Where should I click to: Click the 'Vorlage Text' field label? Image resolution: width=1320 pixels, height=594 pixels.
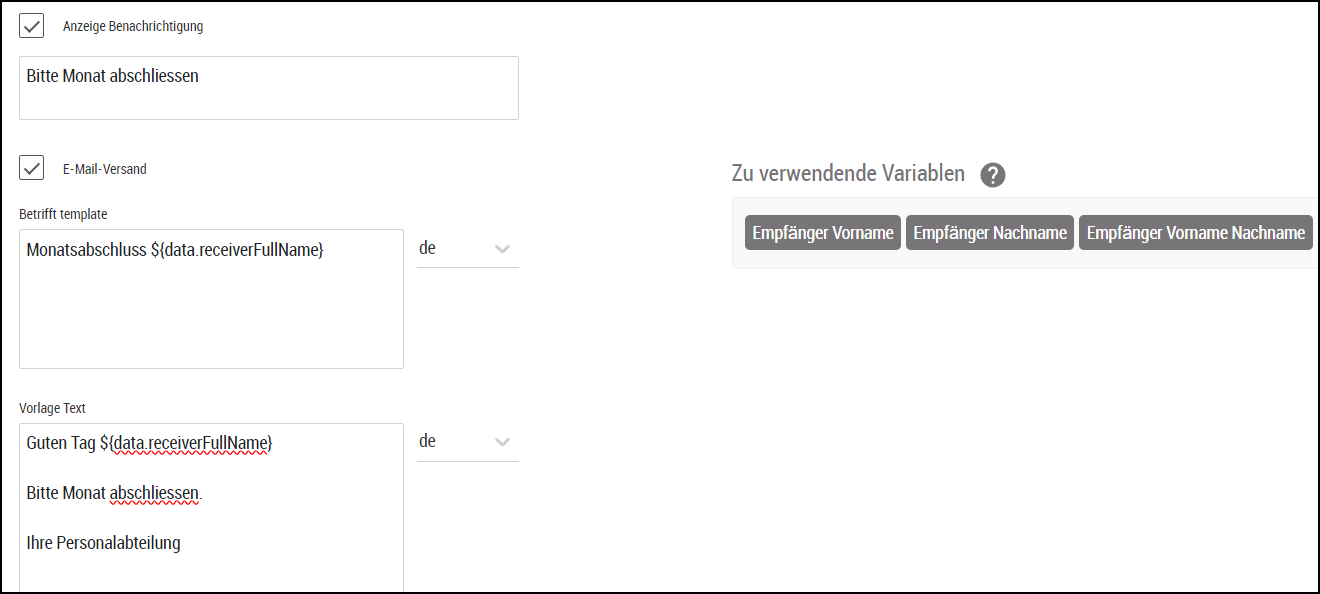click(x=53, y=408)
